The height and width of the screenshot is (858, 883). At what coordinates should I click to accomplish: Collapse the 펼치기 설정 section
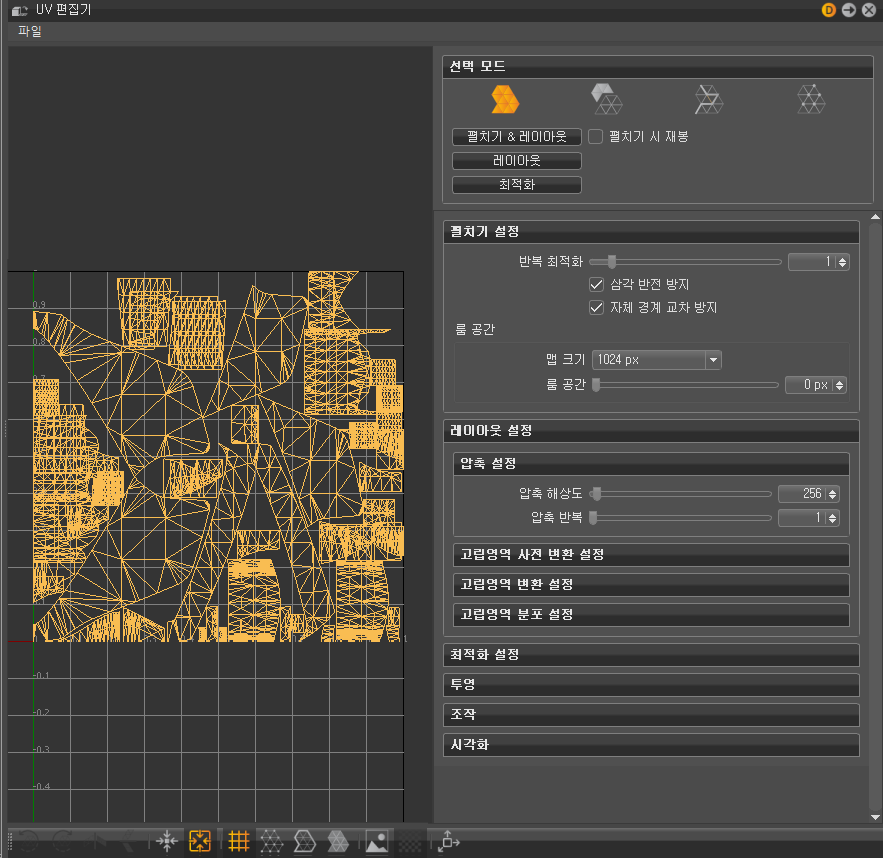click(x=651, y=232)
